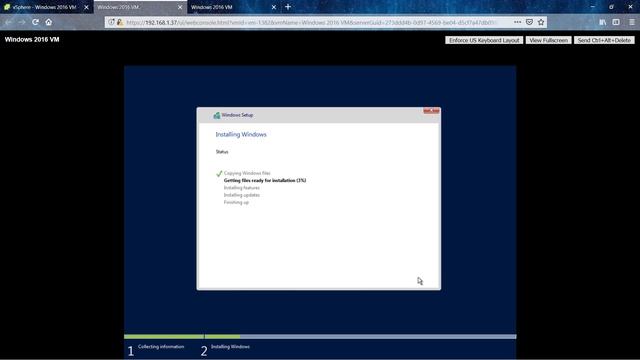Minimize the browser window
The height and width of the screenshot is (360, 640).
593,7
